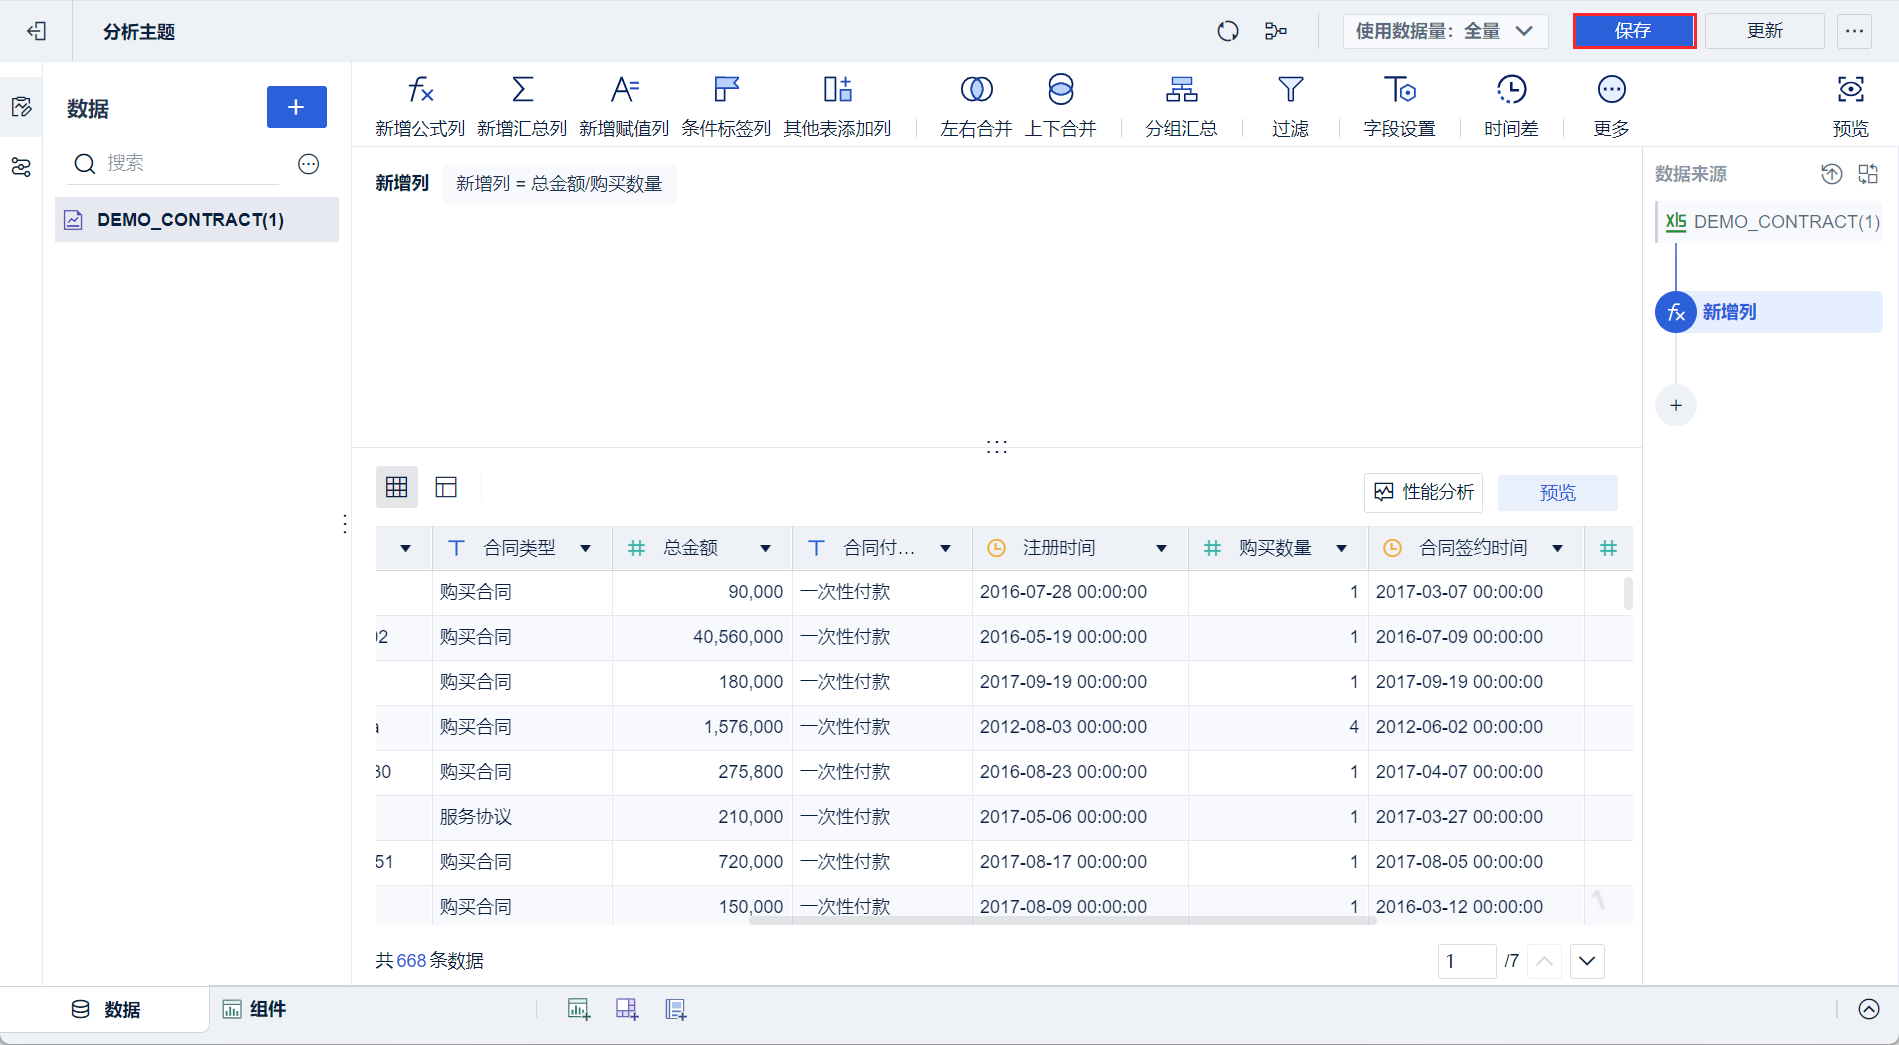Open the 注册时间 column dropdown arrow
Image resolution: width=1899 pixels, height=1045 pixels.
(x=1162, y=548)
